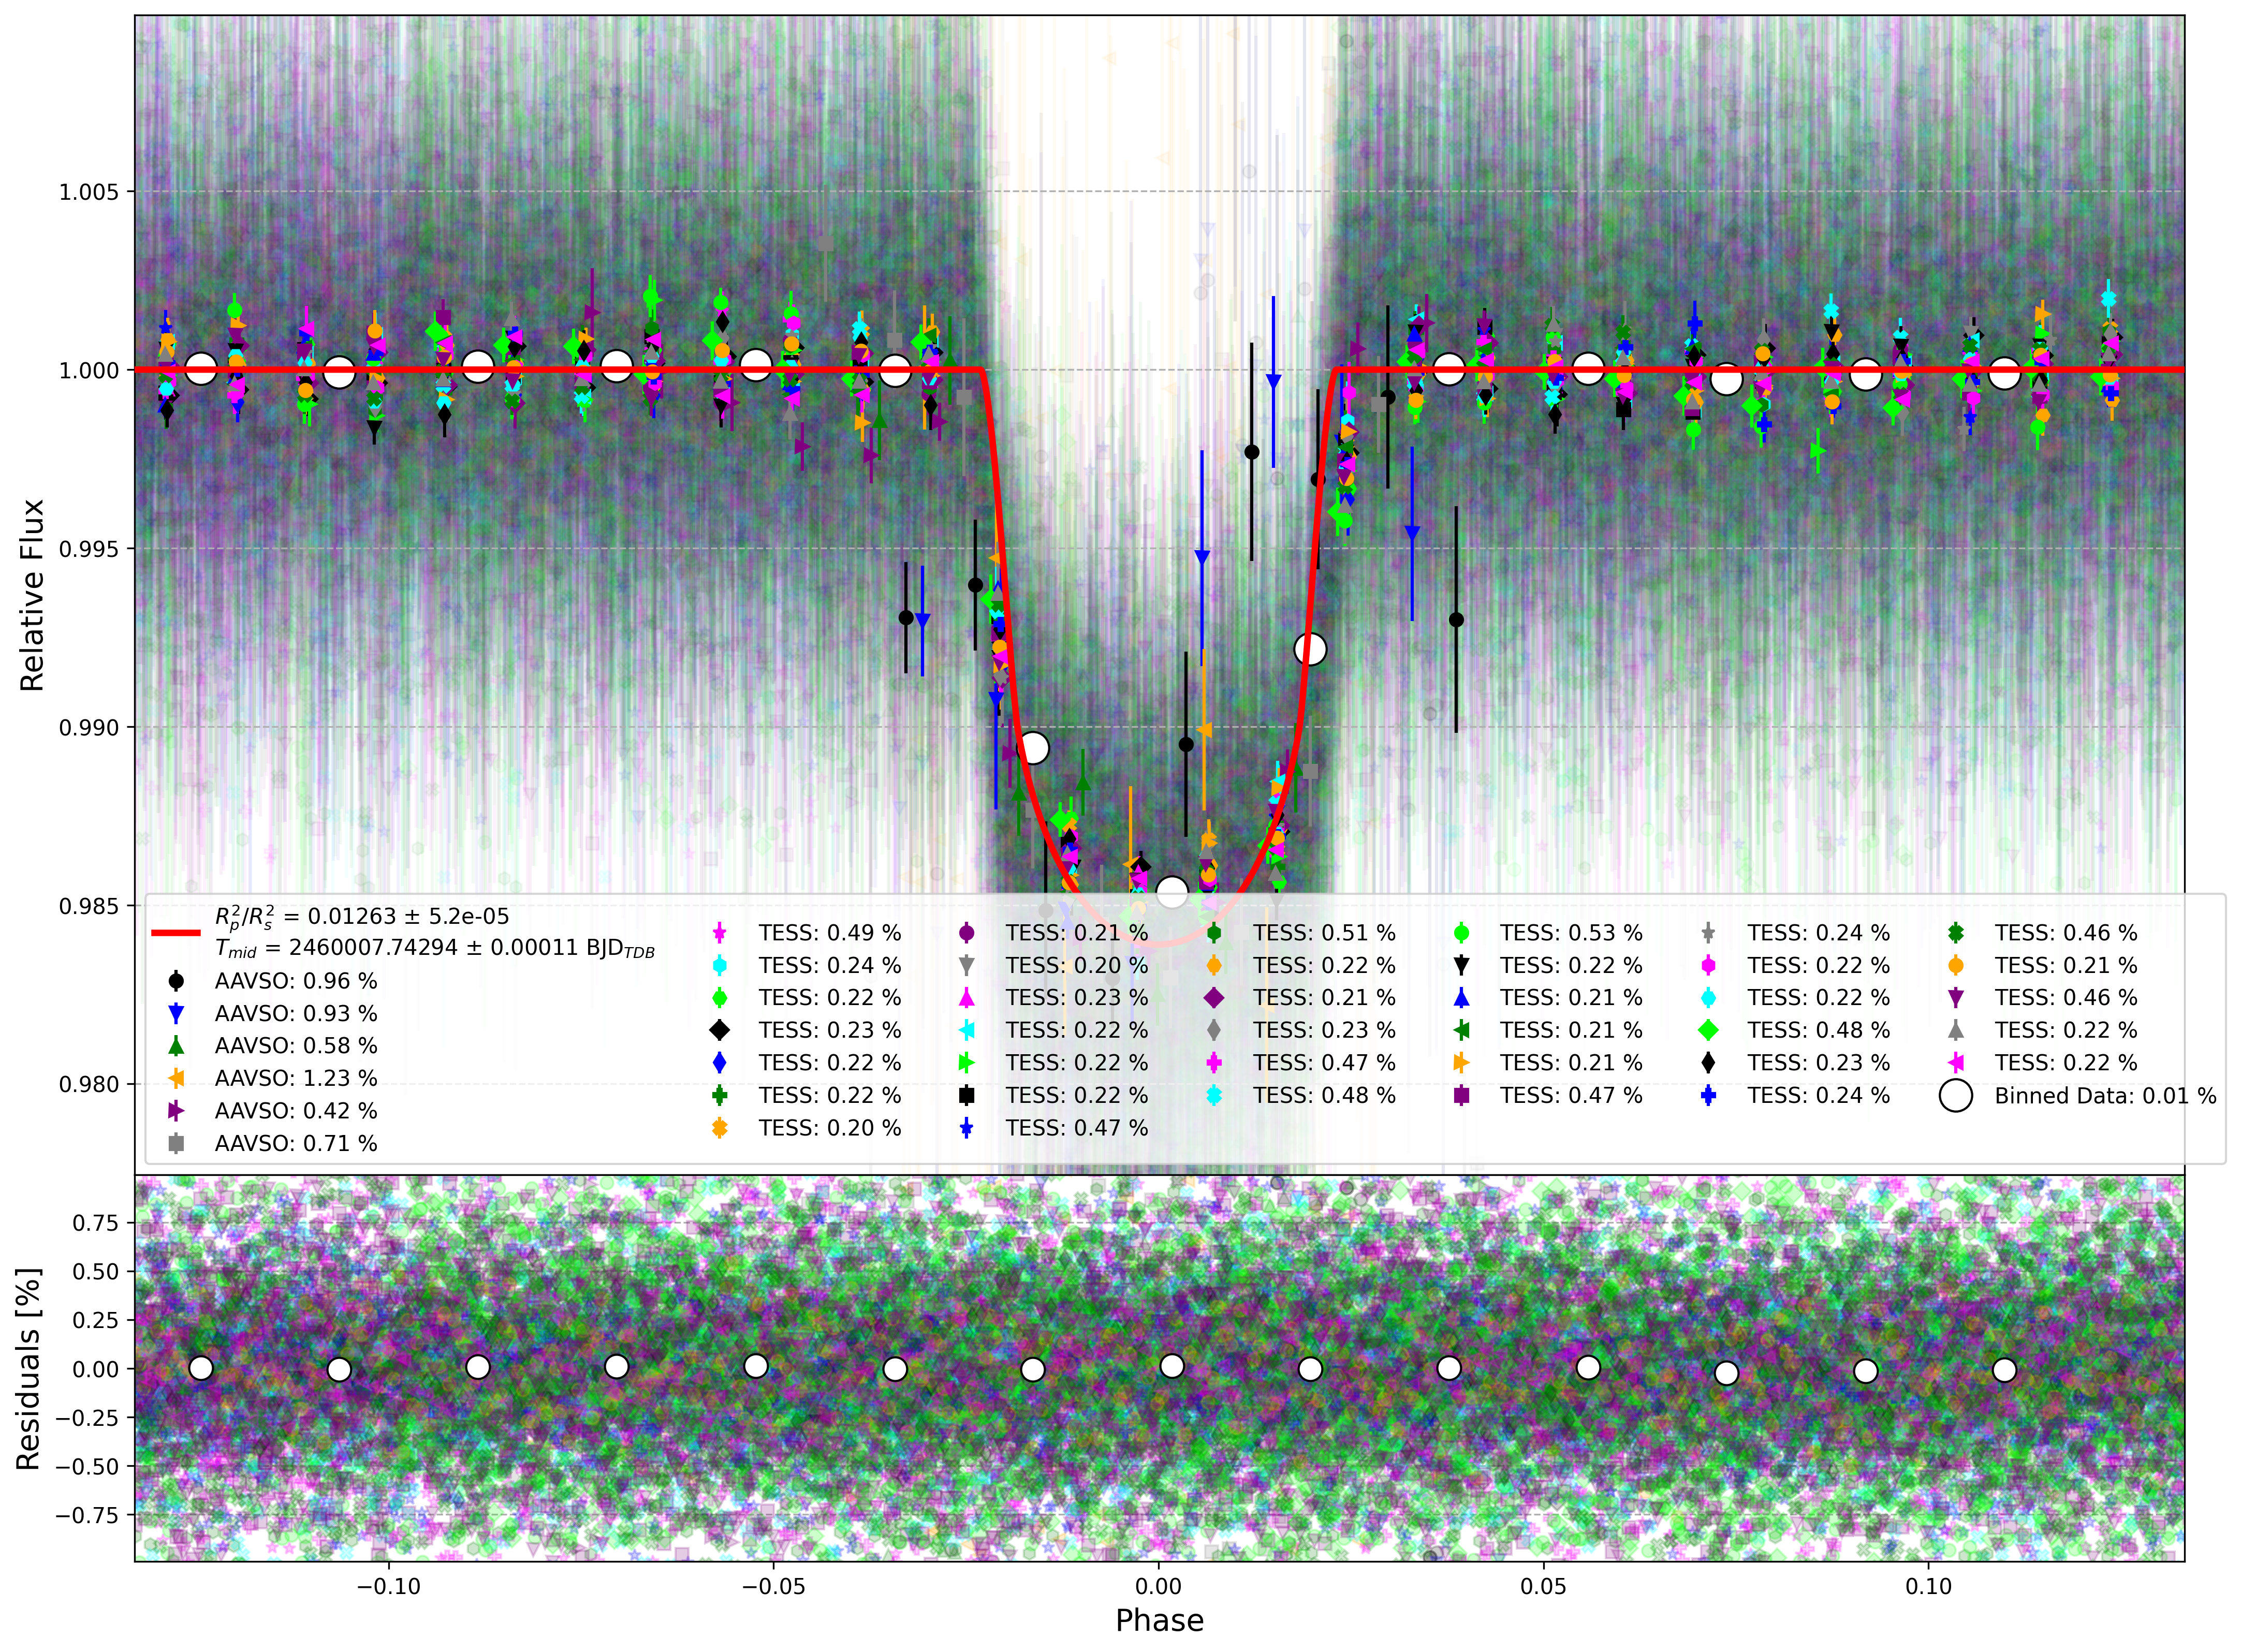Click the 0.985 tick on the flux axis
This screenshot has height=1652, width=2241.
[x=89, y=906]
